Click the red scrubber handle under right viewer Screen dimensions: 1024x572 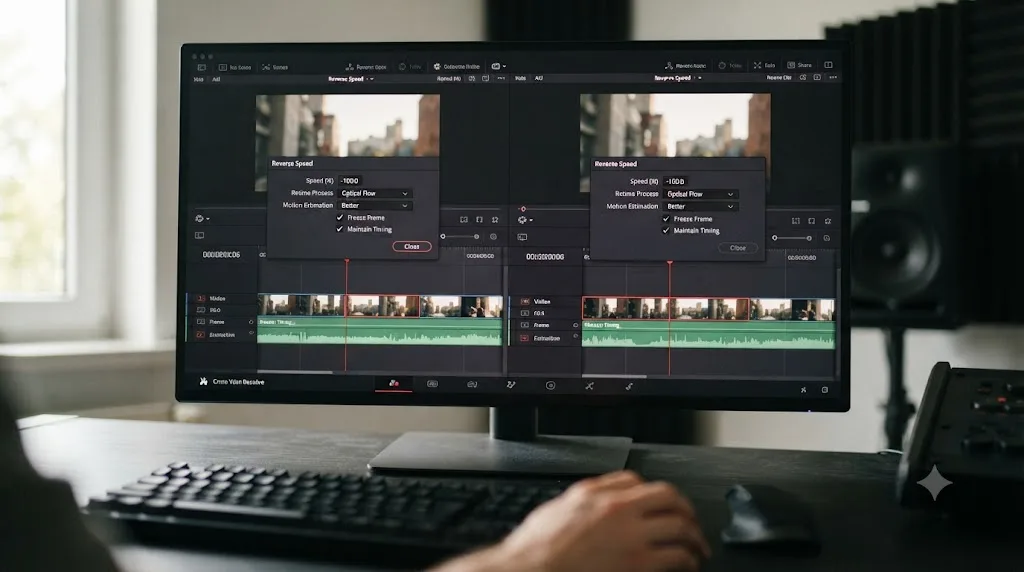tap(522, 209)
